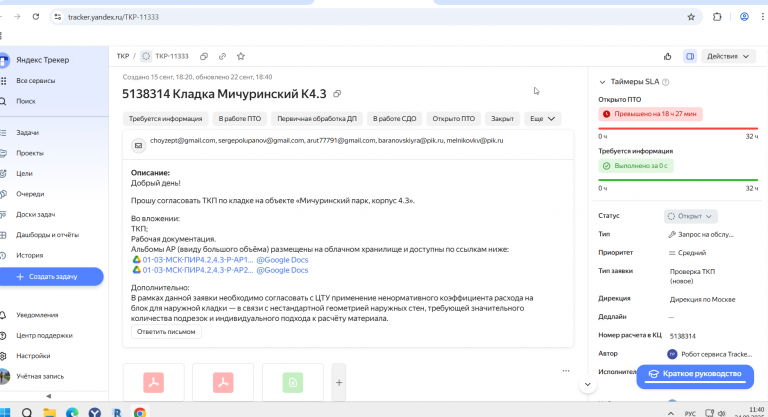Open the second PDF attachment thumbnail
Screen dimensions: 768x417
[223, 382]
